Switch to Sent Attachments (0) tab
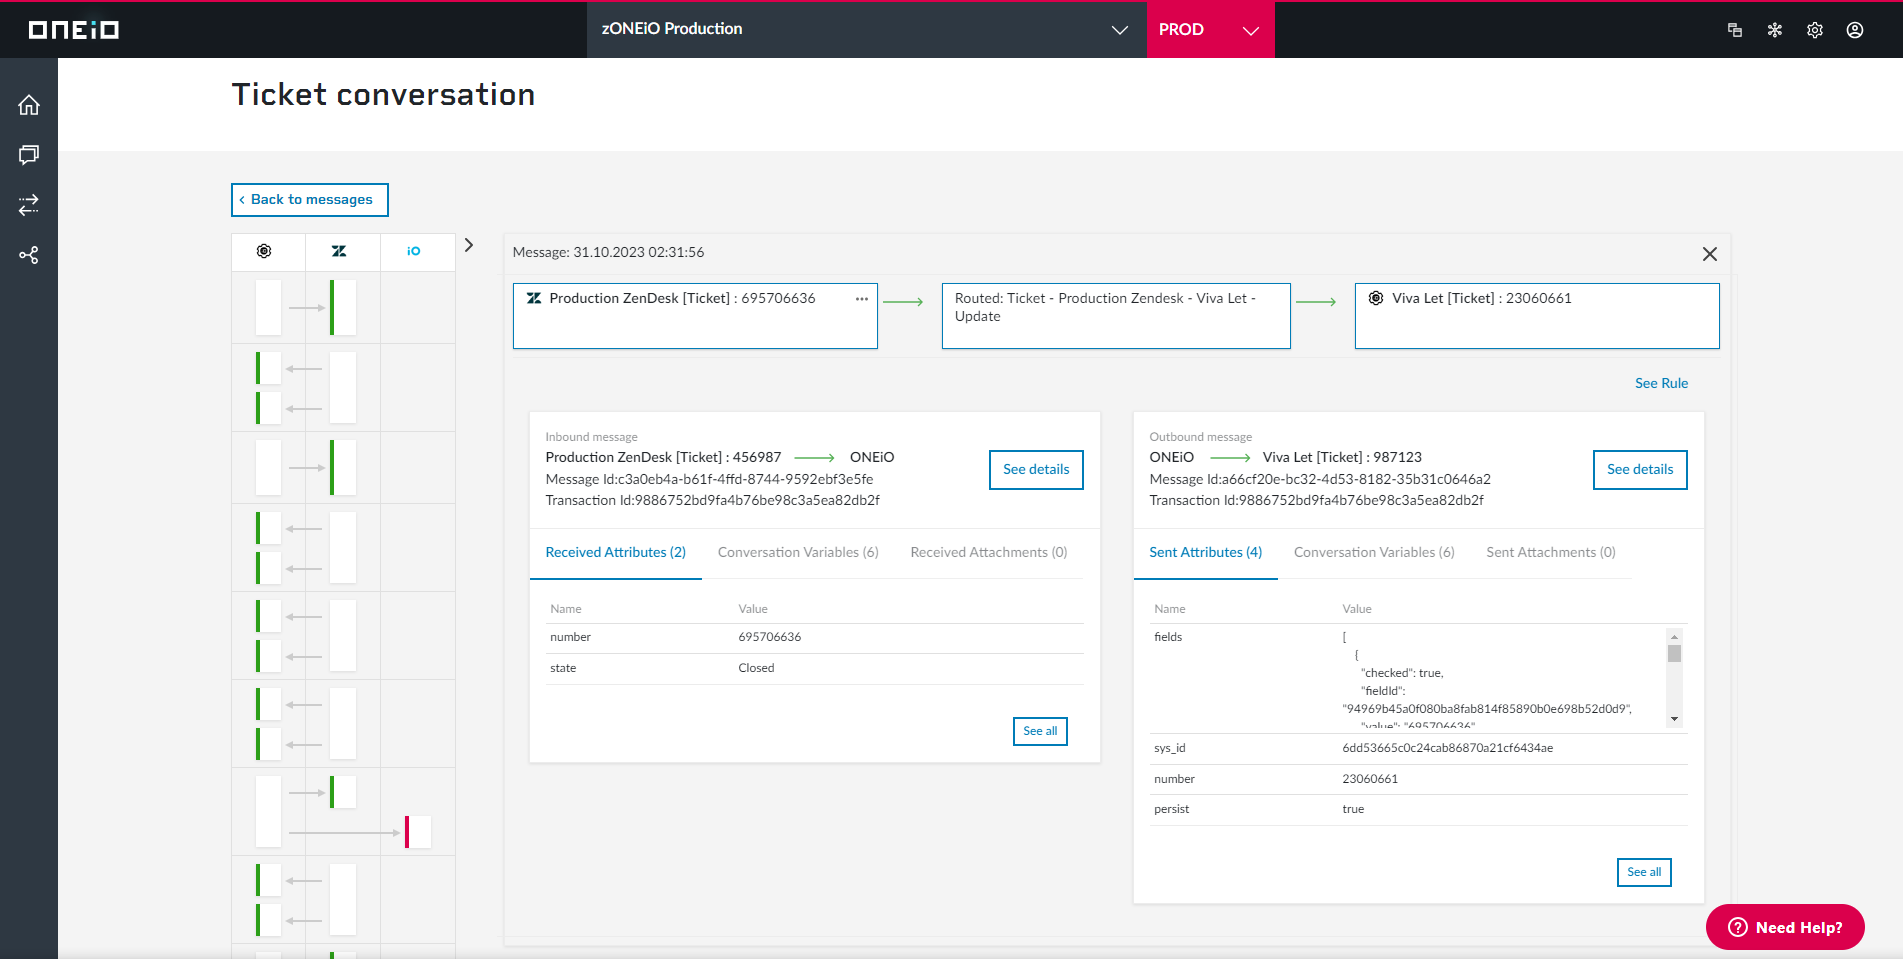The height and width of the screenshot is (959, 1903). tap(1551, 553)
